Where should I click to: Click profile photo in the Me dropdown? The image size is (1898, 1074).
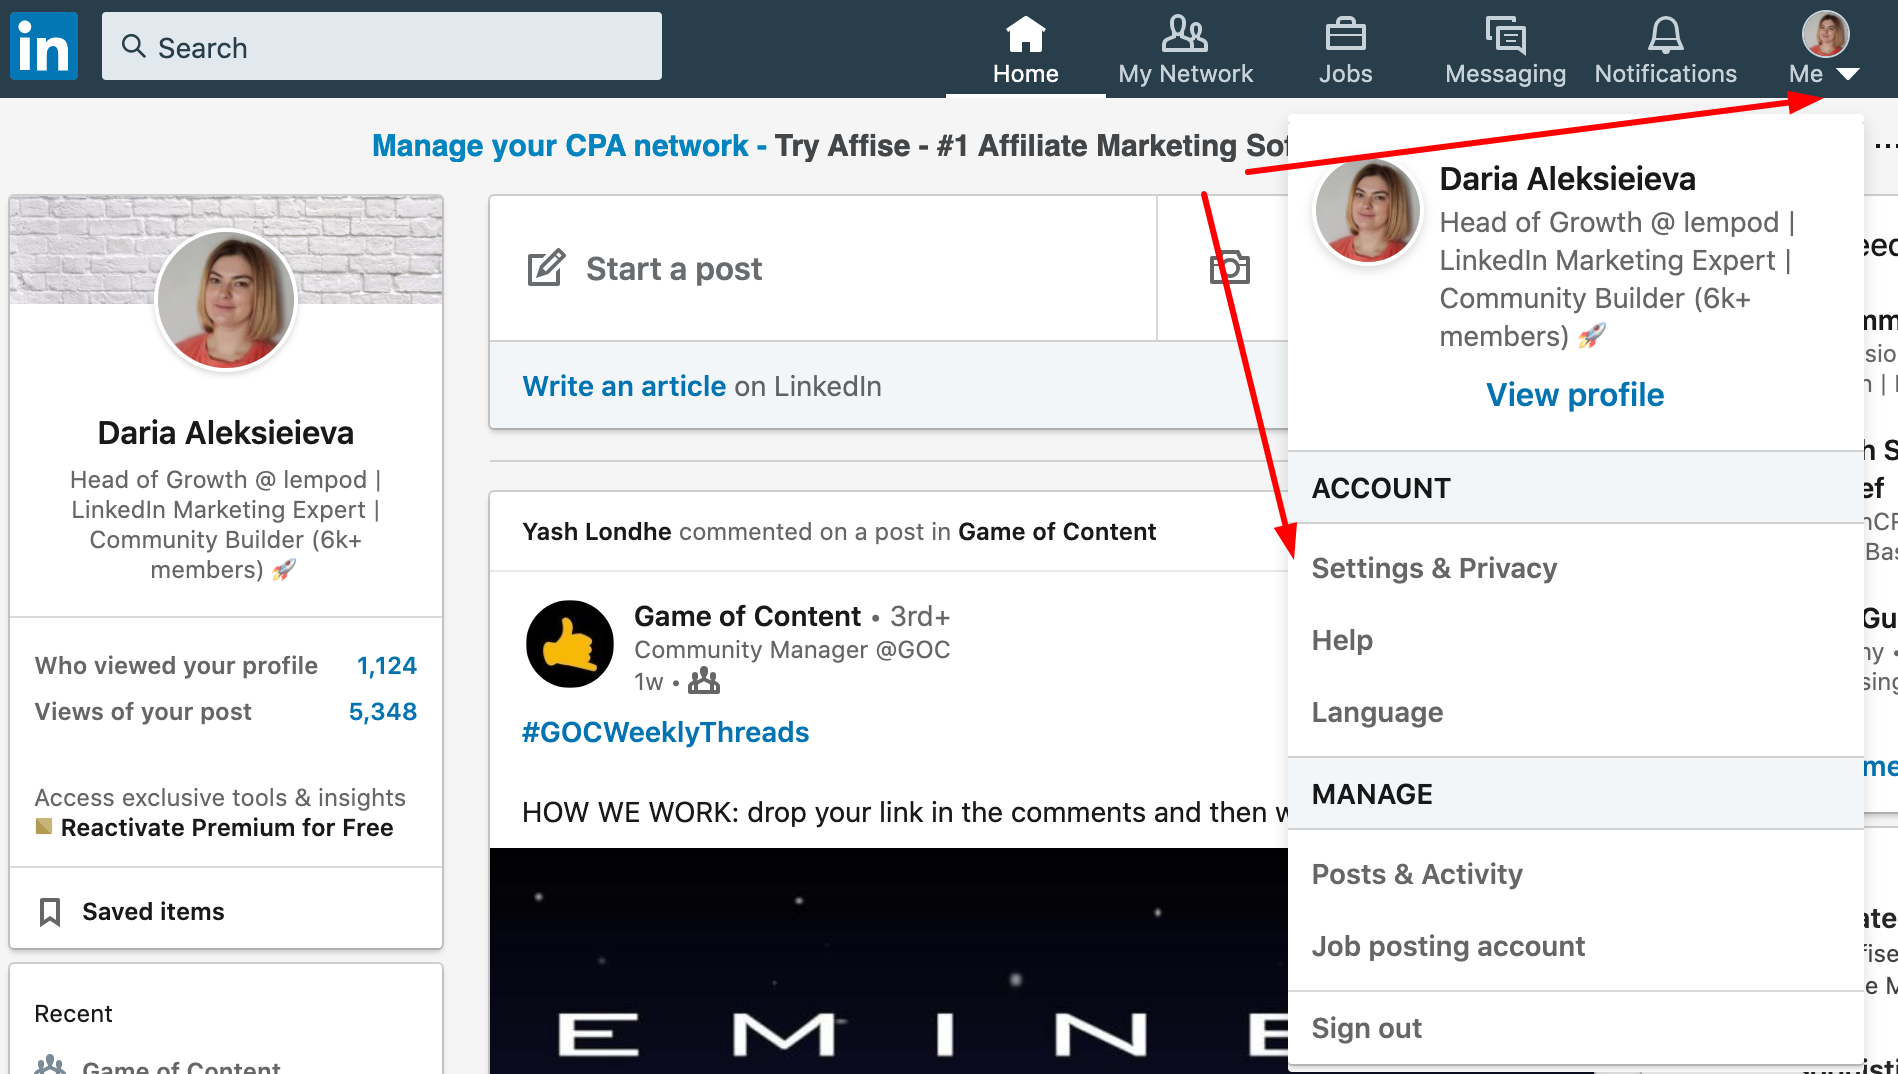(1367, 212)
